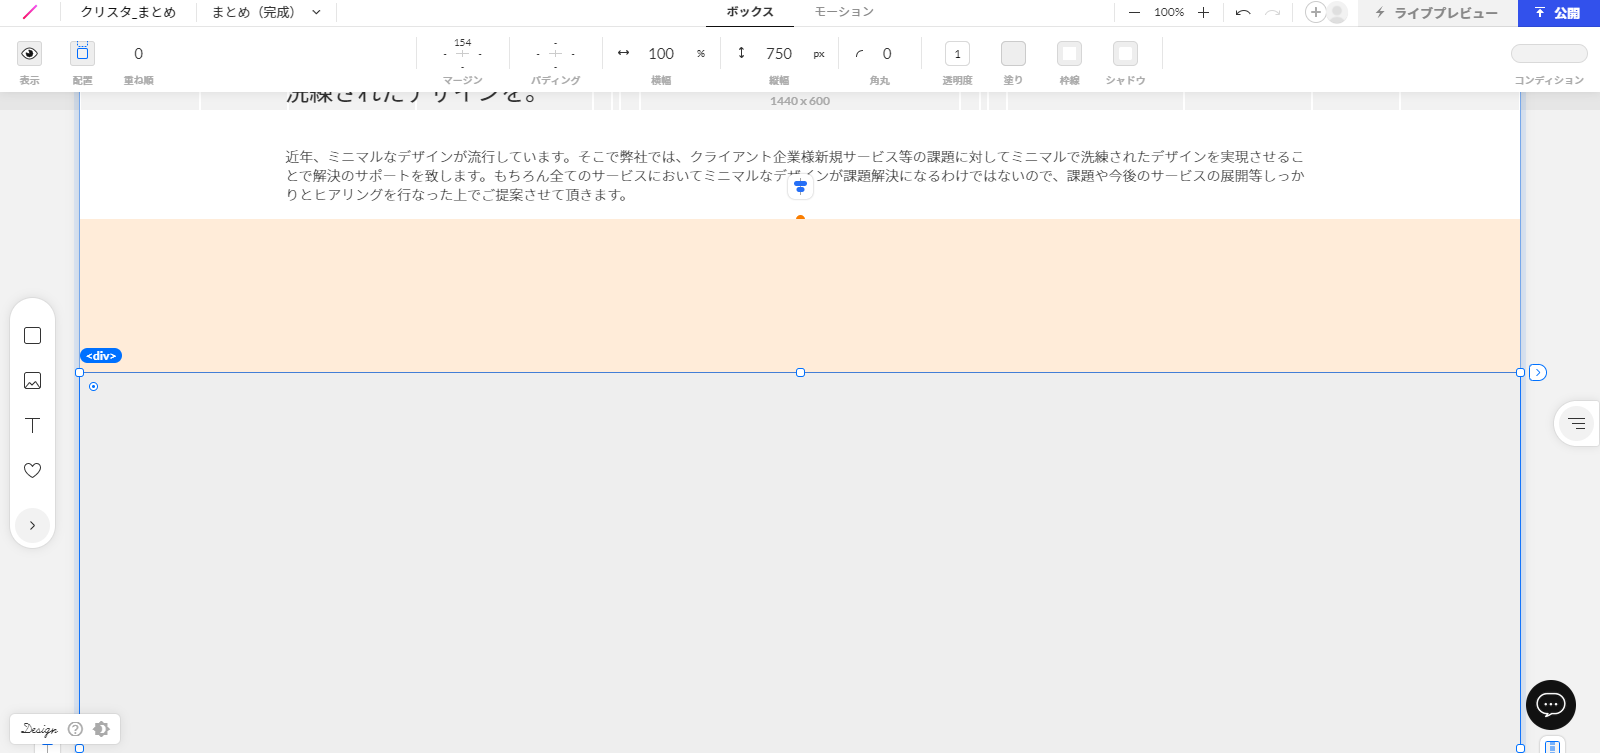Change the width unit % selector
Image resolution: width=1600 pixels, height=753 pixels.
[701, 54]
